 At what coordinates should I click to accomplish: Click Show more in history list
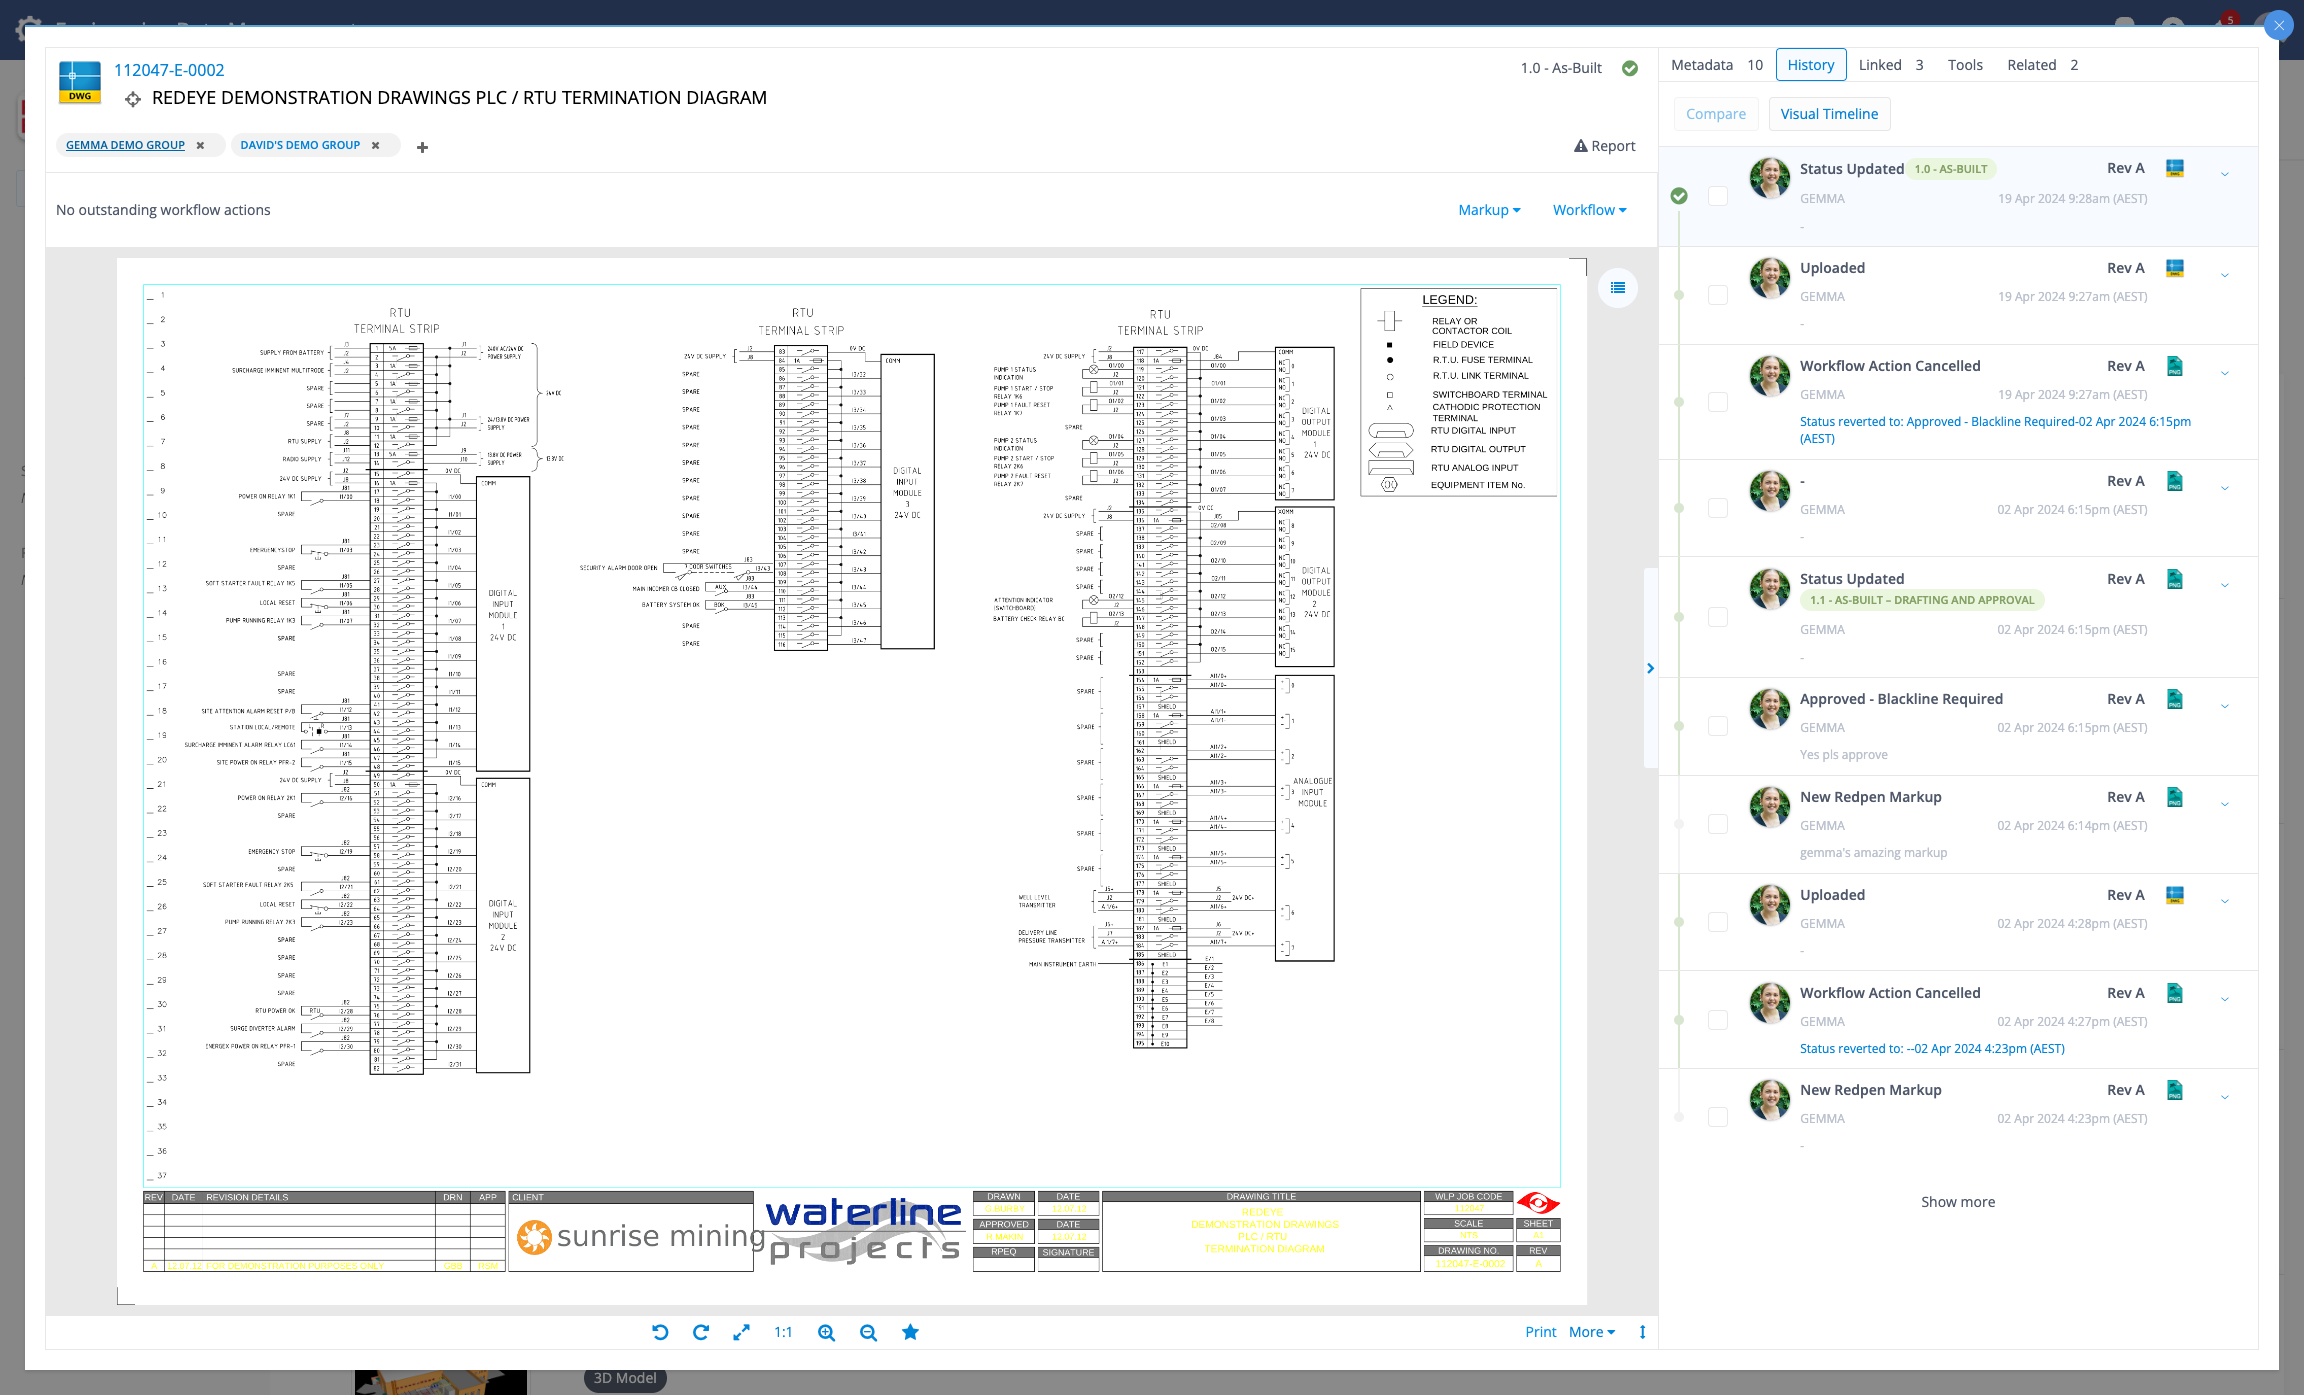[x=1958, y=1201]
